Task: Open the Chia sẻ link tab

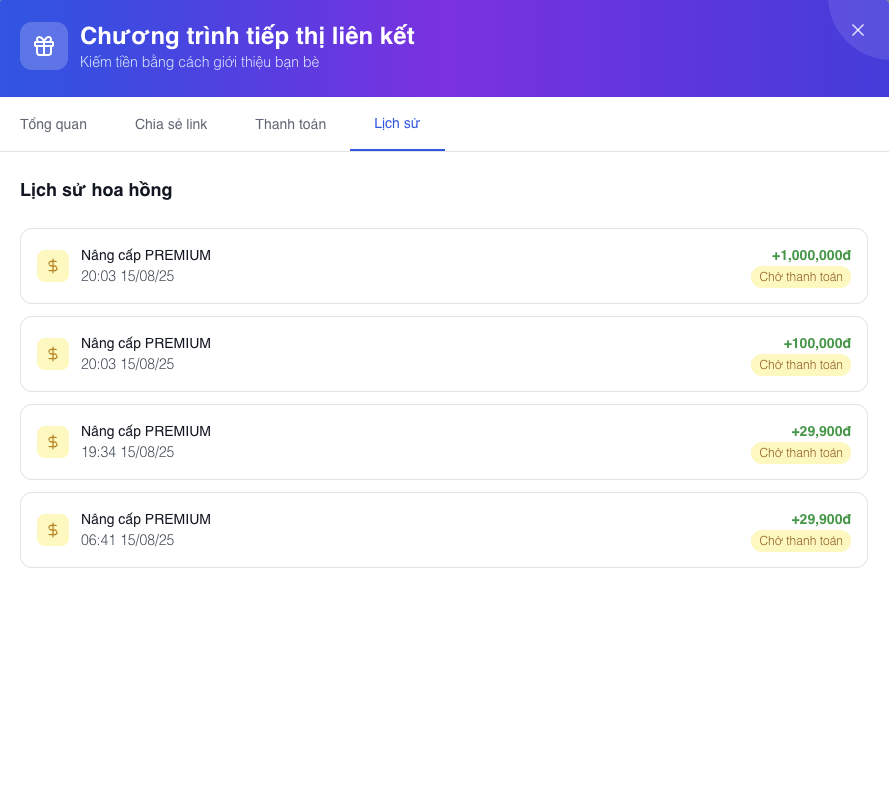Action: [x=171, y=124]
